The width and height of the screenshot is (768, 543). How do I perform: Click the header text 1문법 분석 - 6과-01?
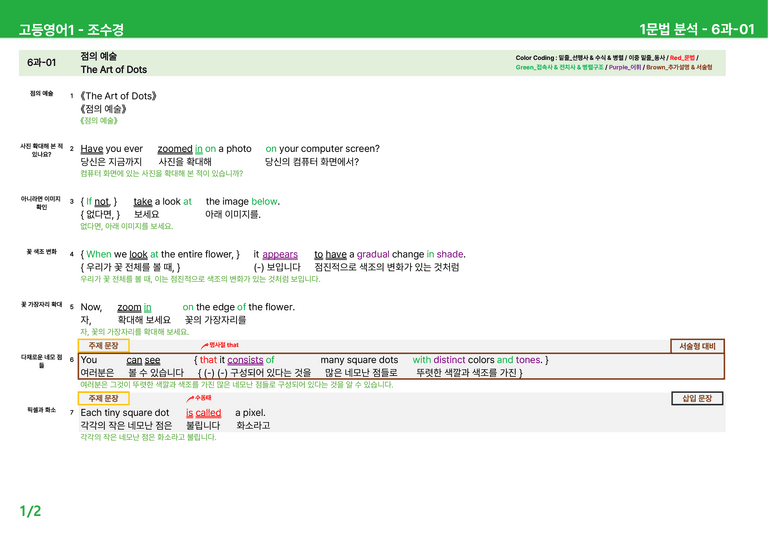tap(696, 29)
